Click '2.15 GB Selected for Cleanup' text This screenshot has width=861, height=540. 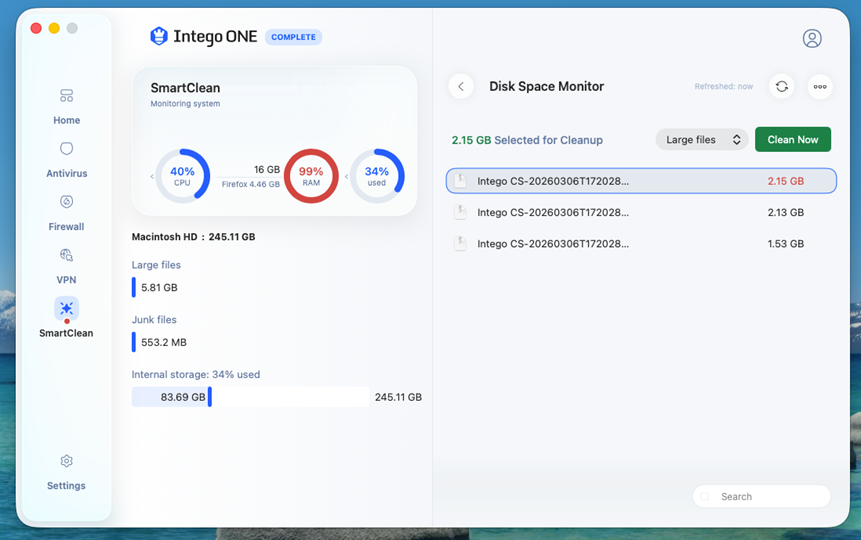527,140
